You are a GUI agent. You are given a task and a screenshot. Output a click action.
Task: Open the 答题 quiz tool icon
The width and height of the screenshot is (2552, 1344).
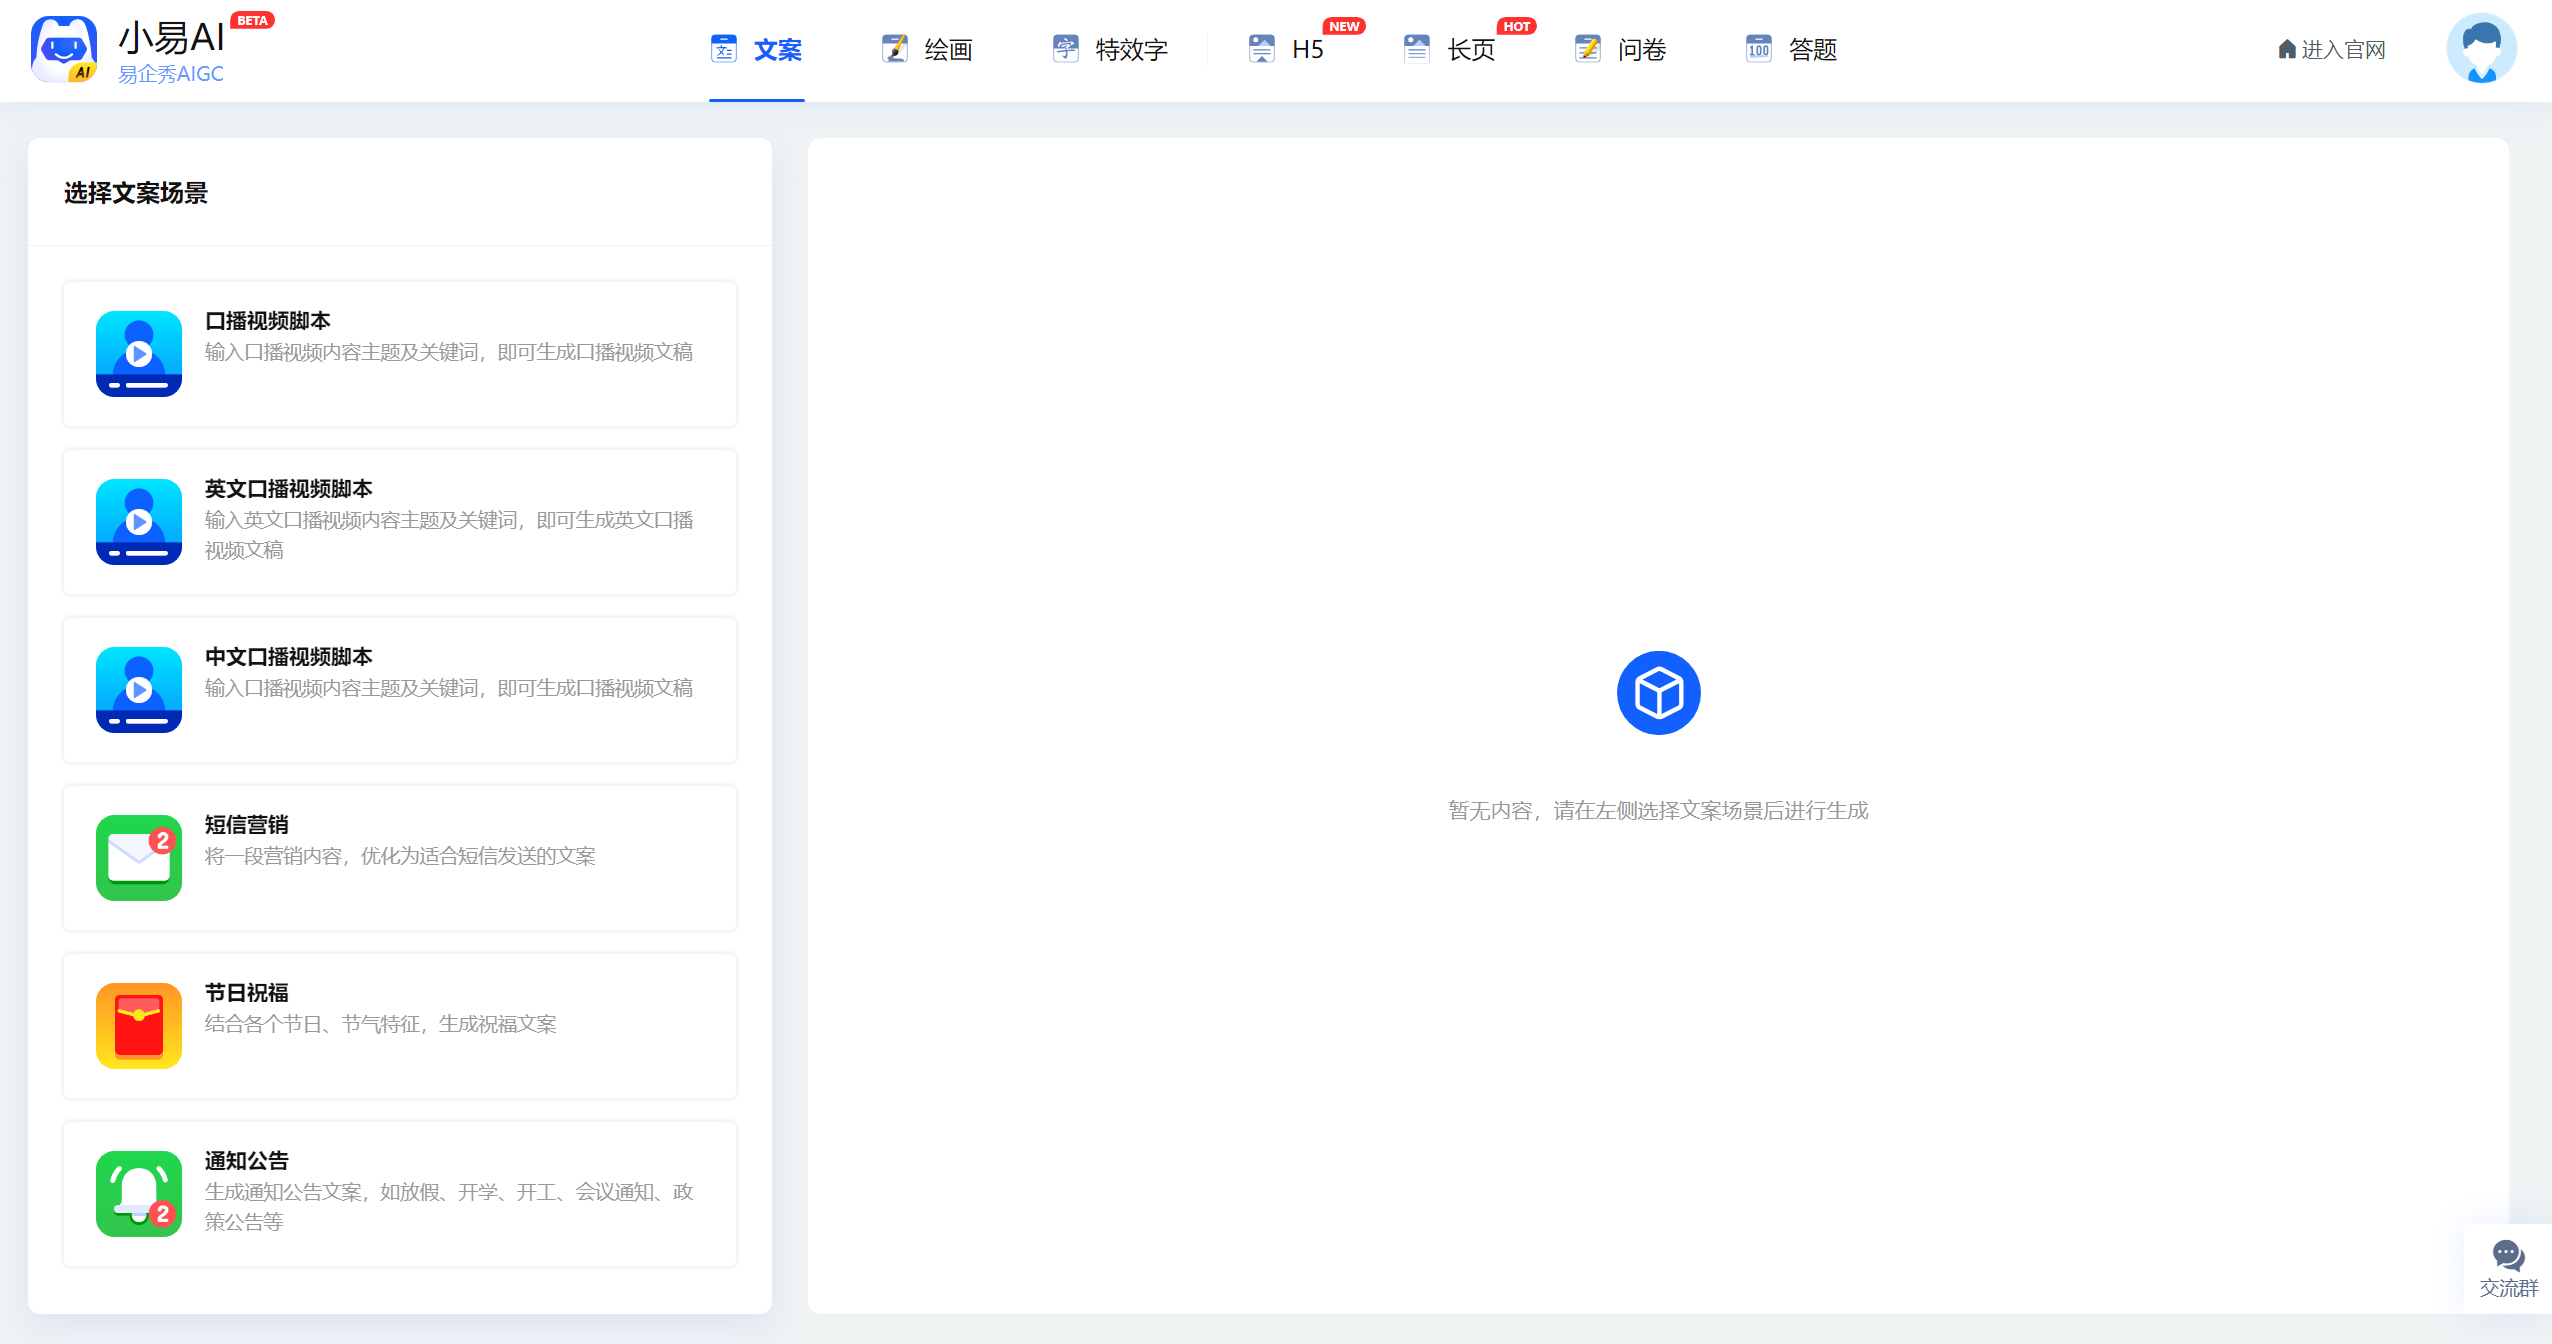click(1758, 48)
